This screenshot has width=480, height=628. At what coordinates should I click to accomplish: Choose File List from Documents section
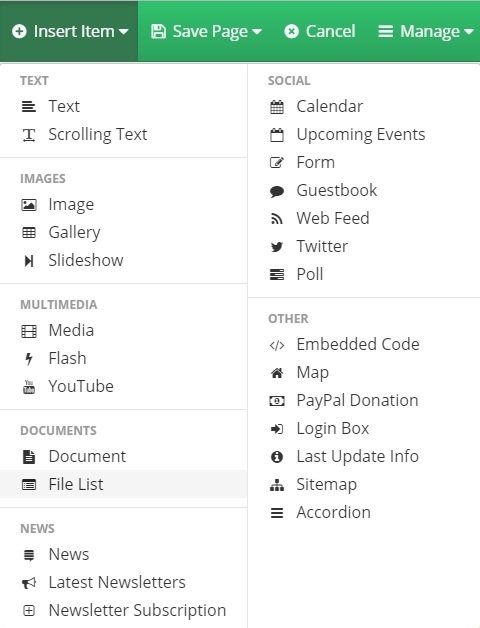(123, 484)
